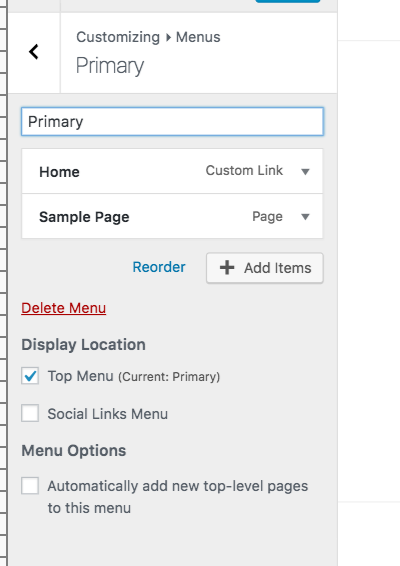Click the Social Links Menu label text
This screenshot has width=400, height=566.
click(108, 414)
